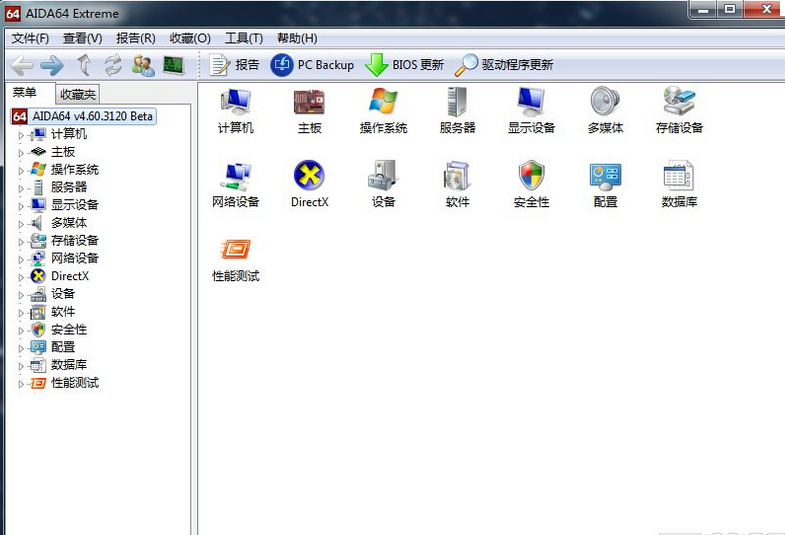Expand the 存储设备 tree node arrow
This screenshot has width=785, height=535.
point(21,242)
